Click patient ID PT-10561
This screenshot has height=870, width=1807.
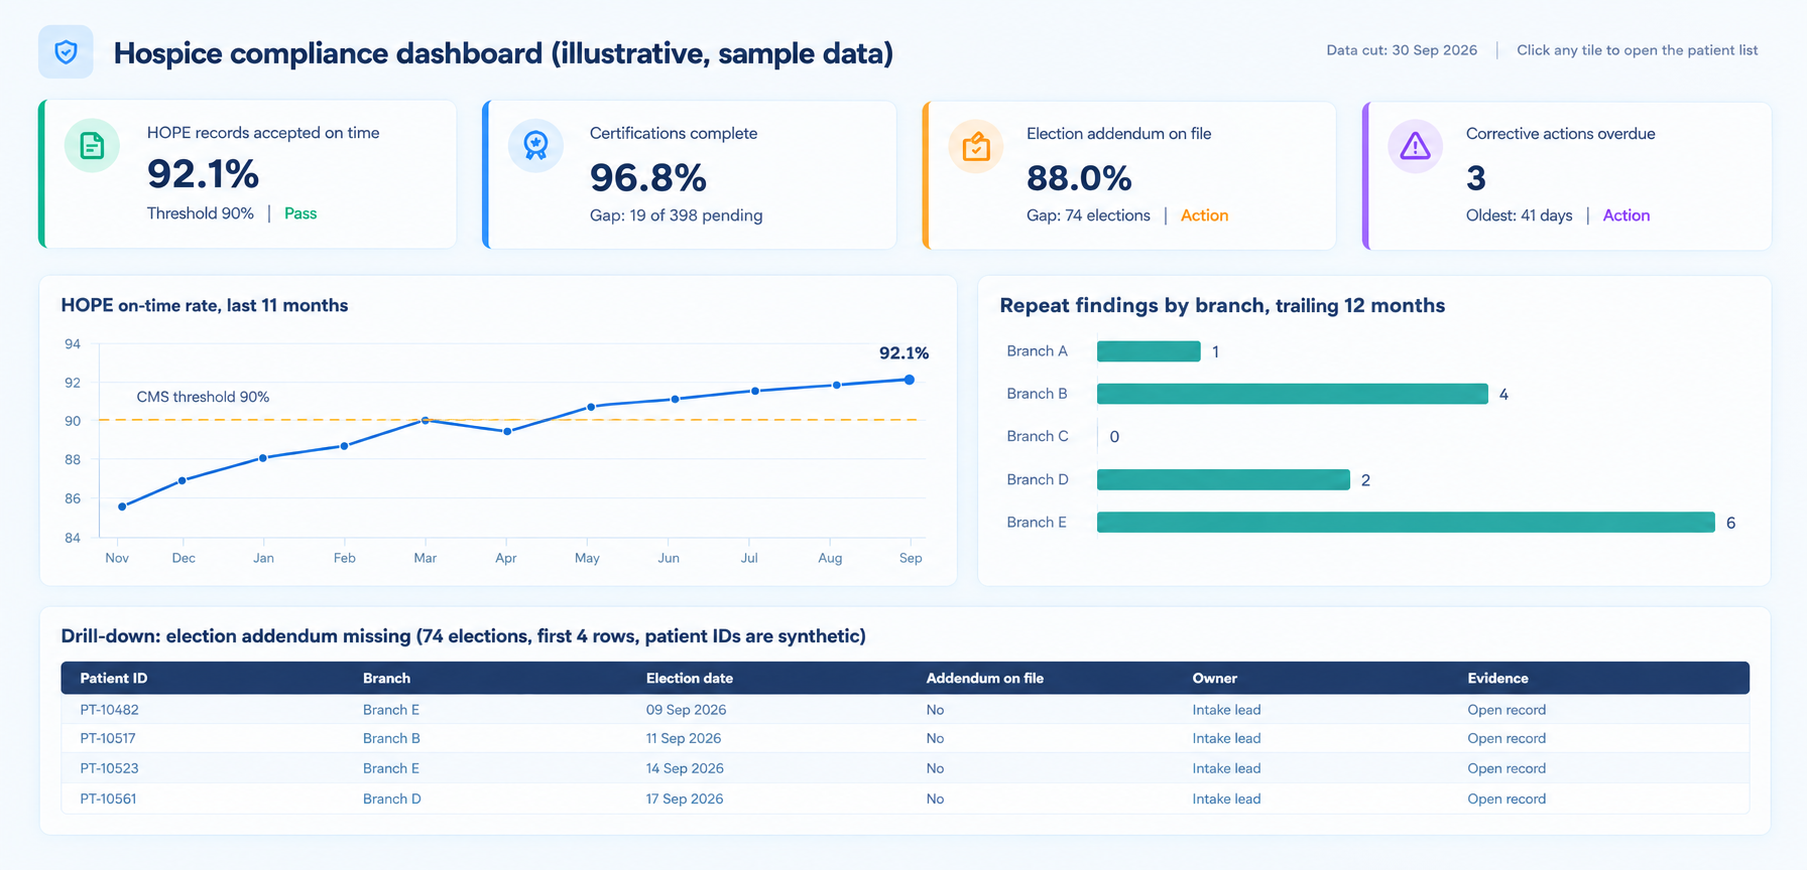point(108,799)
